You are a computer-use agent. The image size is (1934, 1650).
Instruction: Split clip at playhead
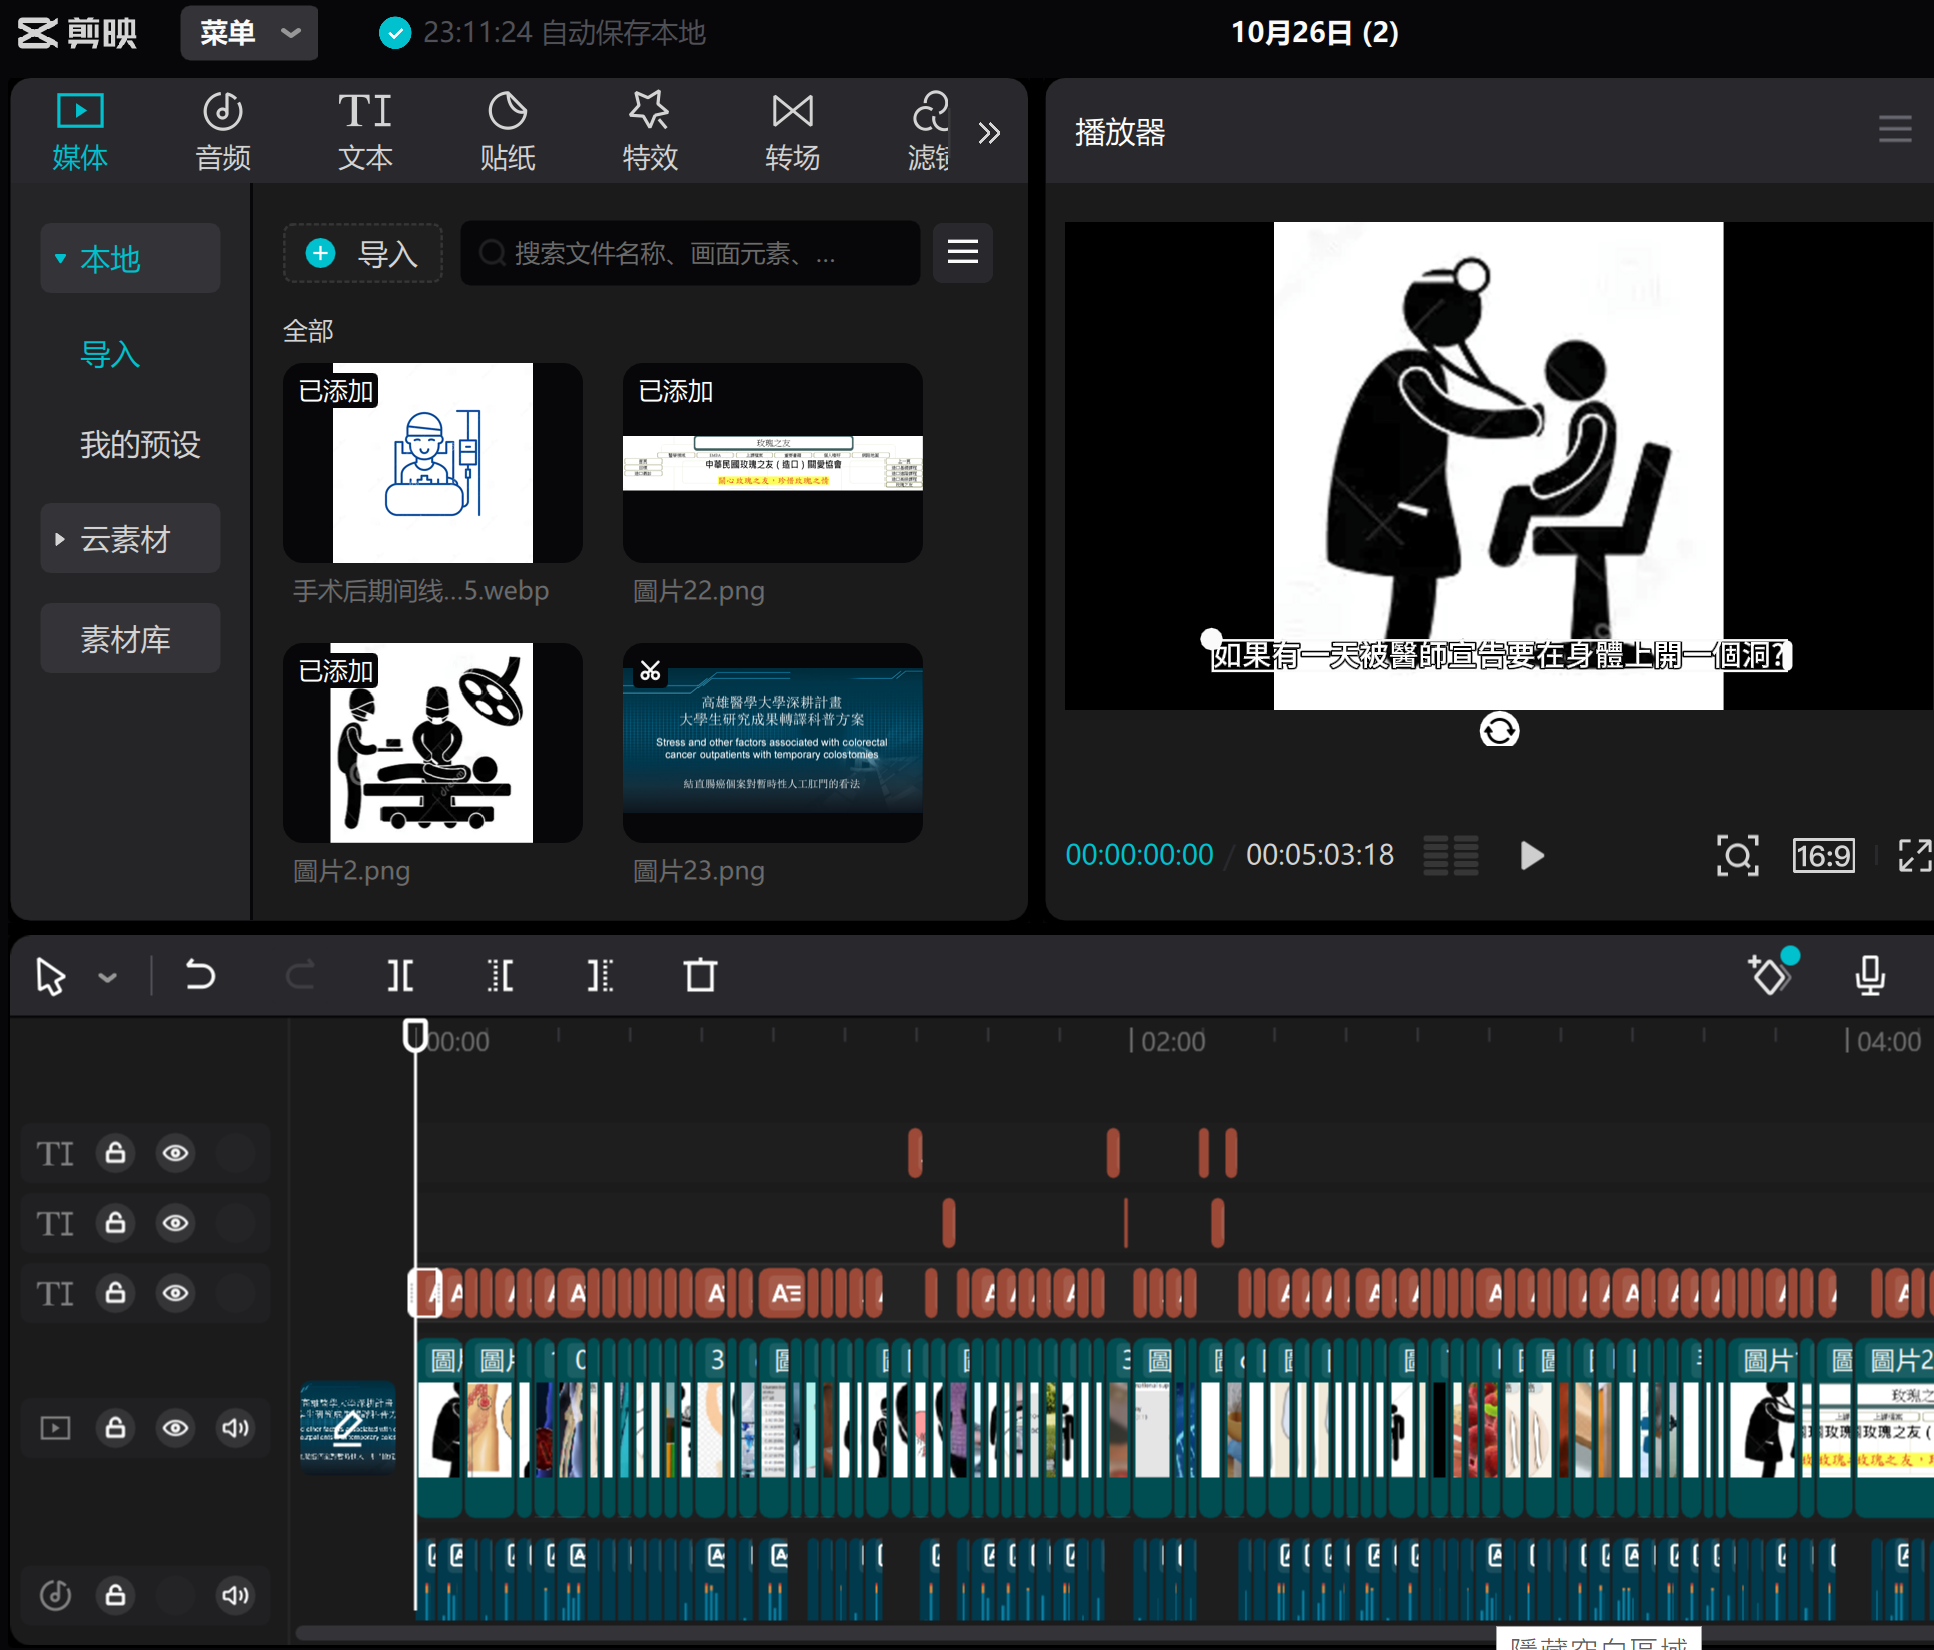click(x=400, y=975)
